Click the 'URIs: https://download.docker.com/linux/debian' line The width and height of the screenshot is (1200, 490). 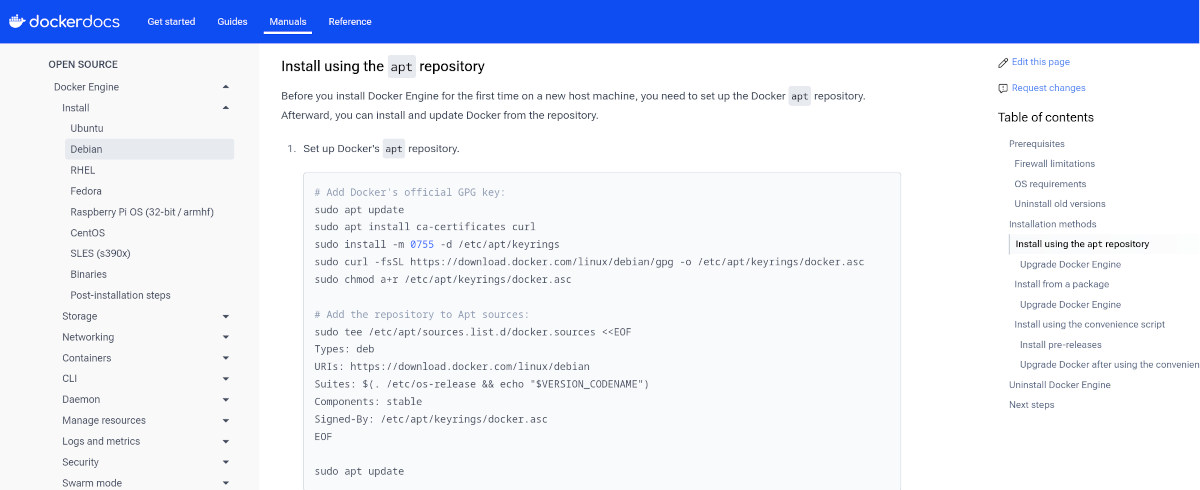click(x=452, y=367)
